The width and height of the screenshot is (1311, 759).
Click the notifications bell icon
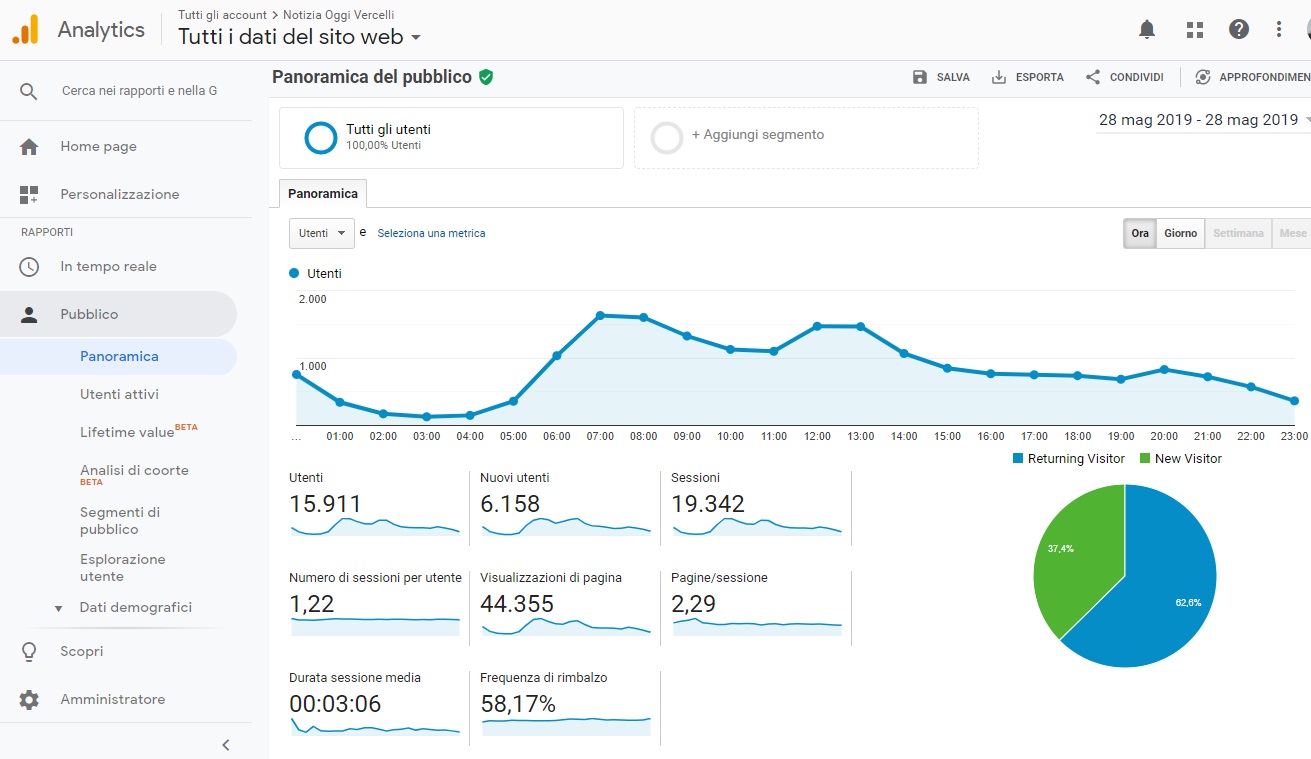coord(1147,30)
